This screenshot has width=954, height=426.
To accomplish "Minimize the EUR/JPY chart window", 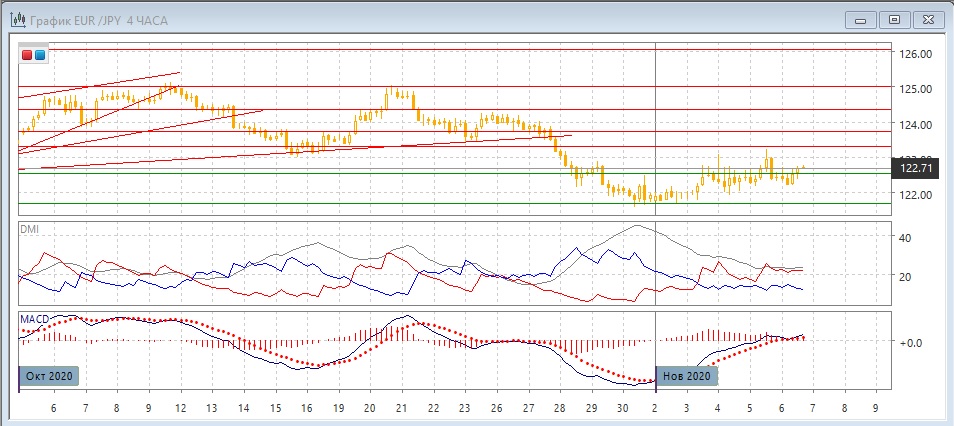I will (862, 19).
